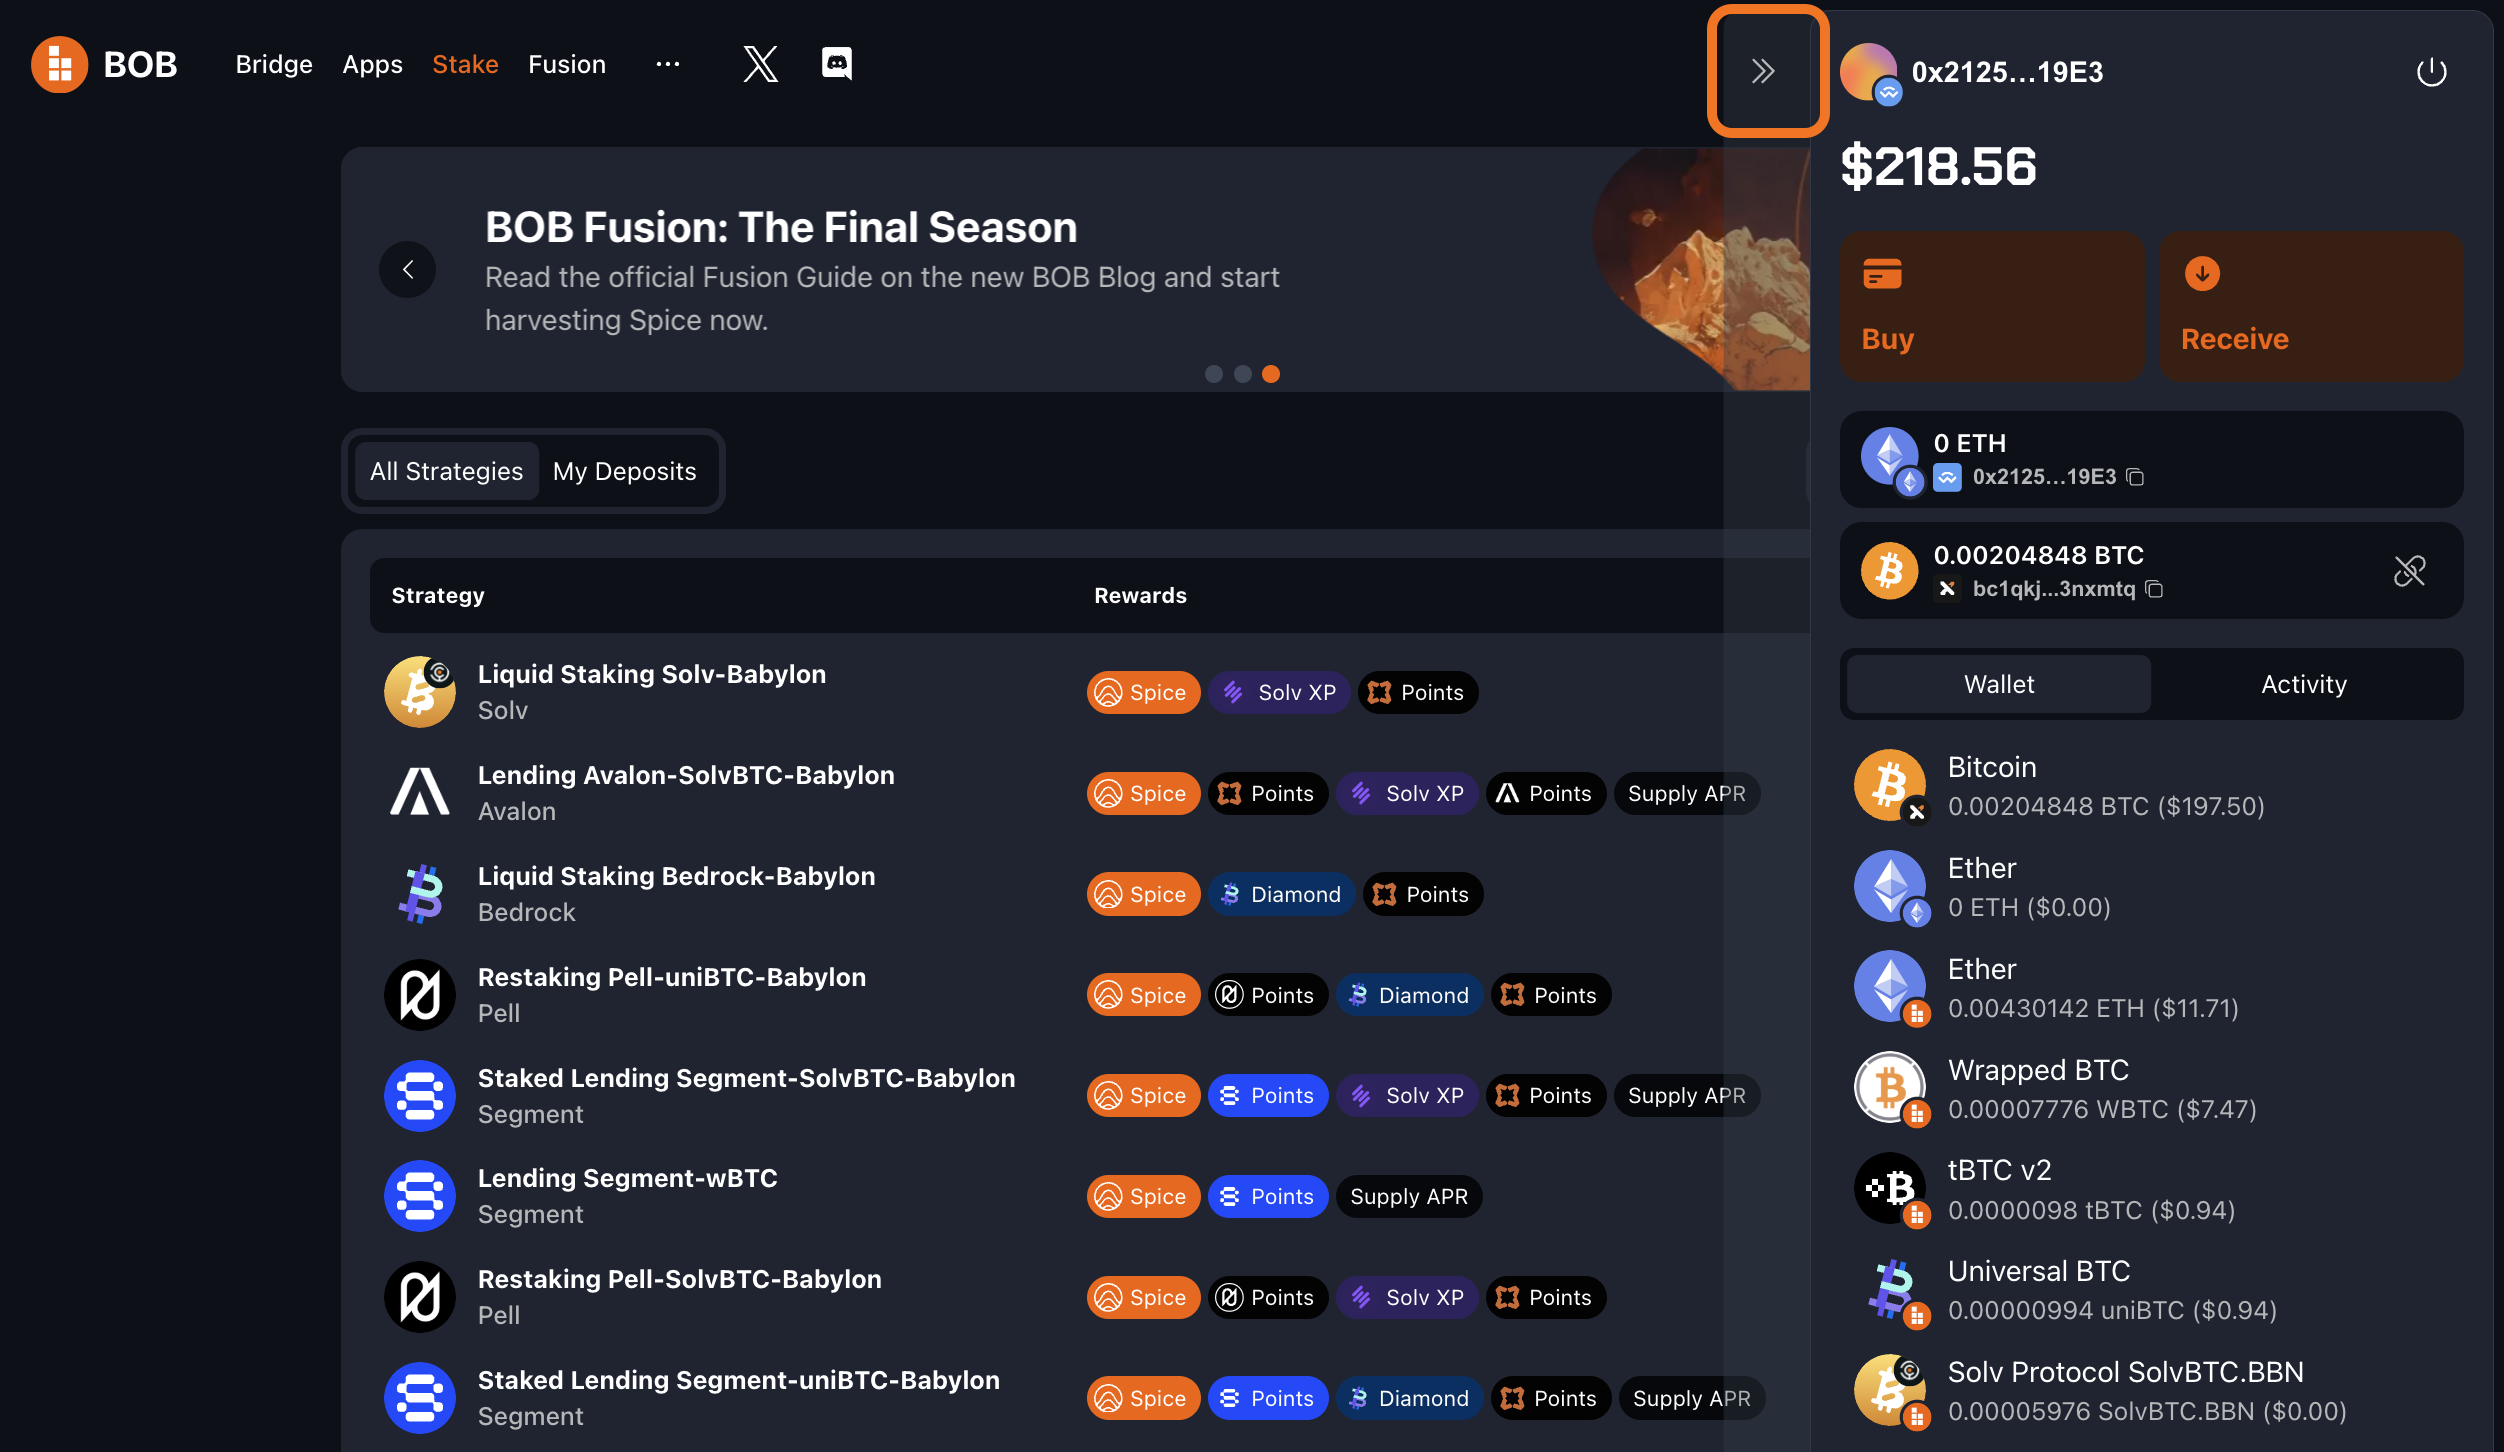Click the copy address icon next to bc1qkj...3nxmtq
The height and width of the screenshot is (1452, 2504).
[x=2158, y=589]
